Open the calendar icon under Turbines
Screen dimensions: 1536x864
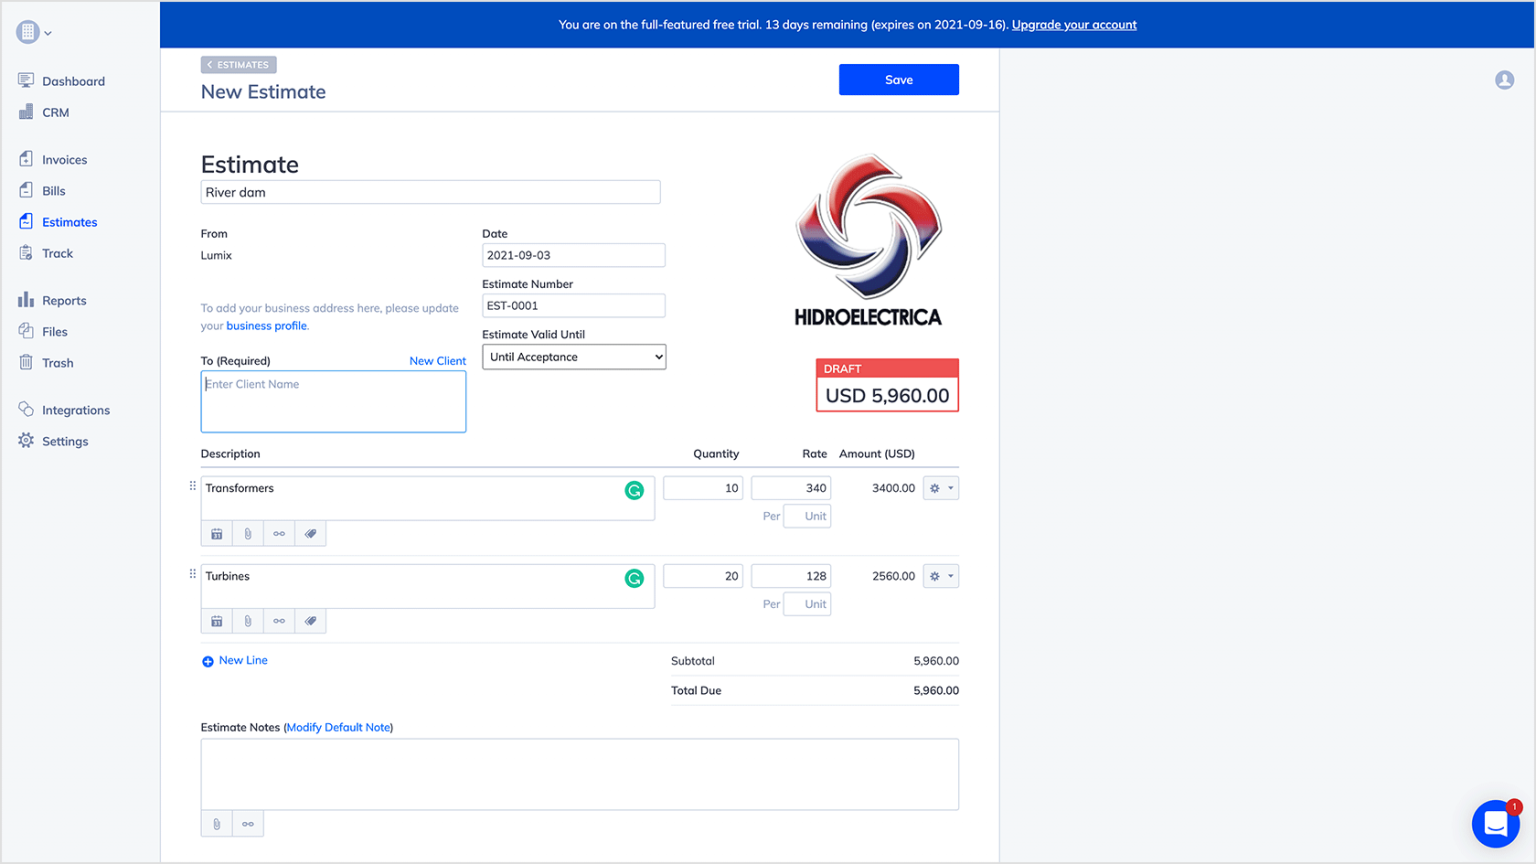[x=216, y=621]
